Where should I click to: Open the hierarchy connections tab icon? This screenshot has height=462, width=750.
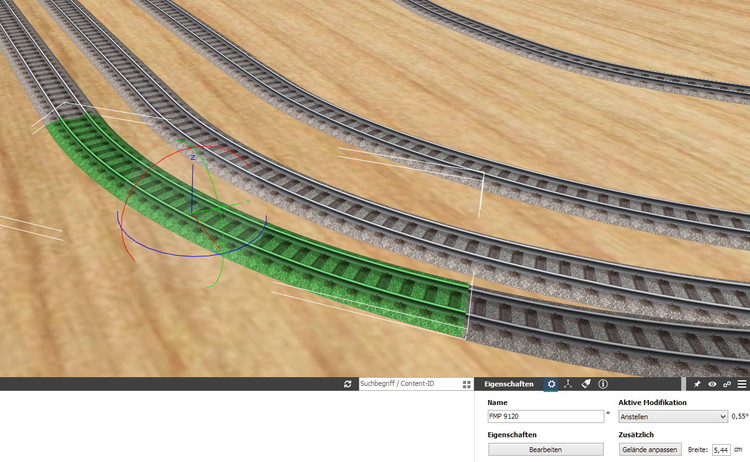pyautogui.click(x=568, y=384)
